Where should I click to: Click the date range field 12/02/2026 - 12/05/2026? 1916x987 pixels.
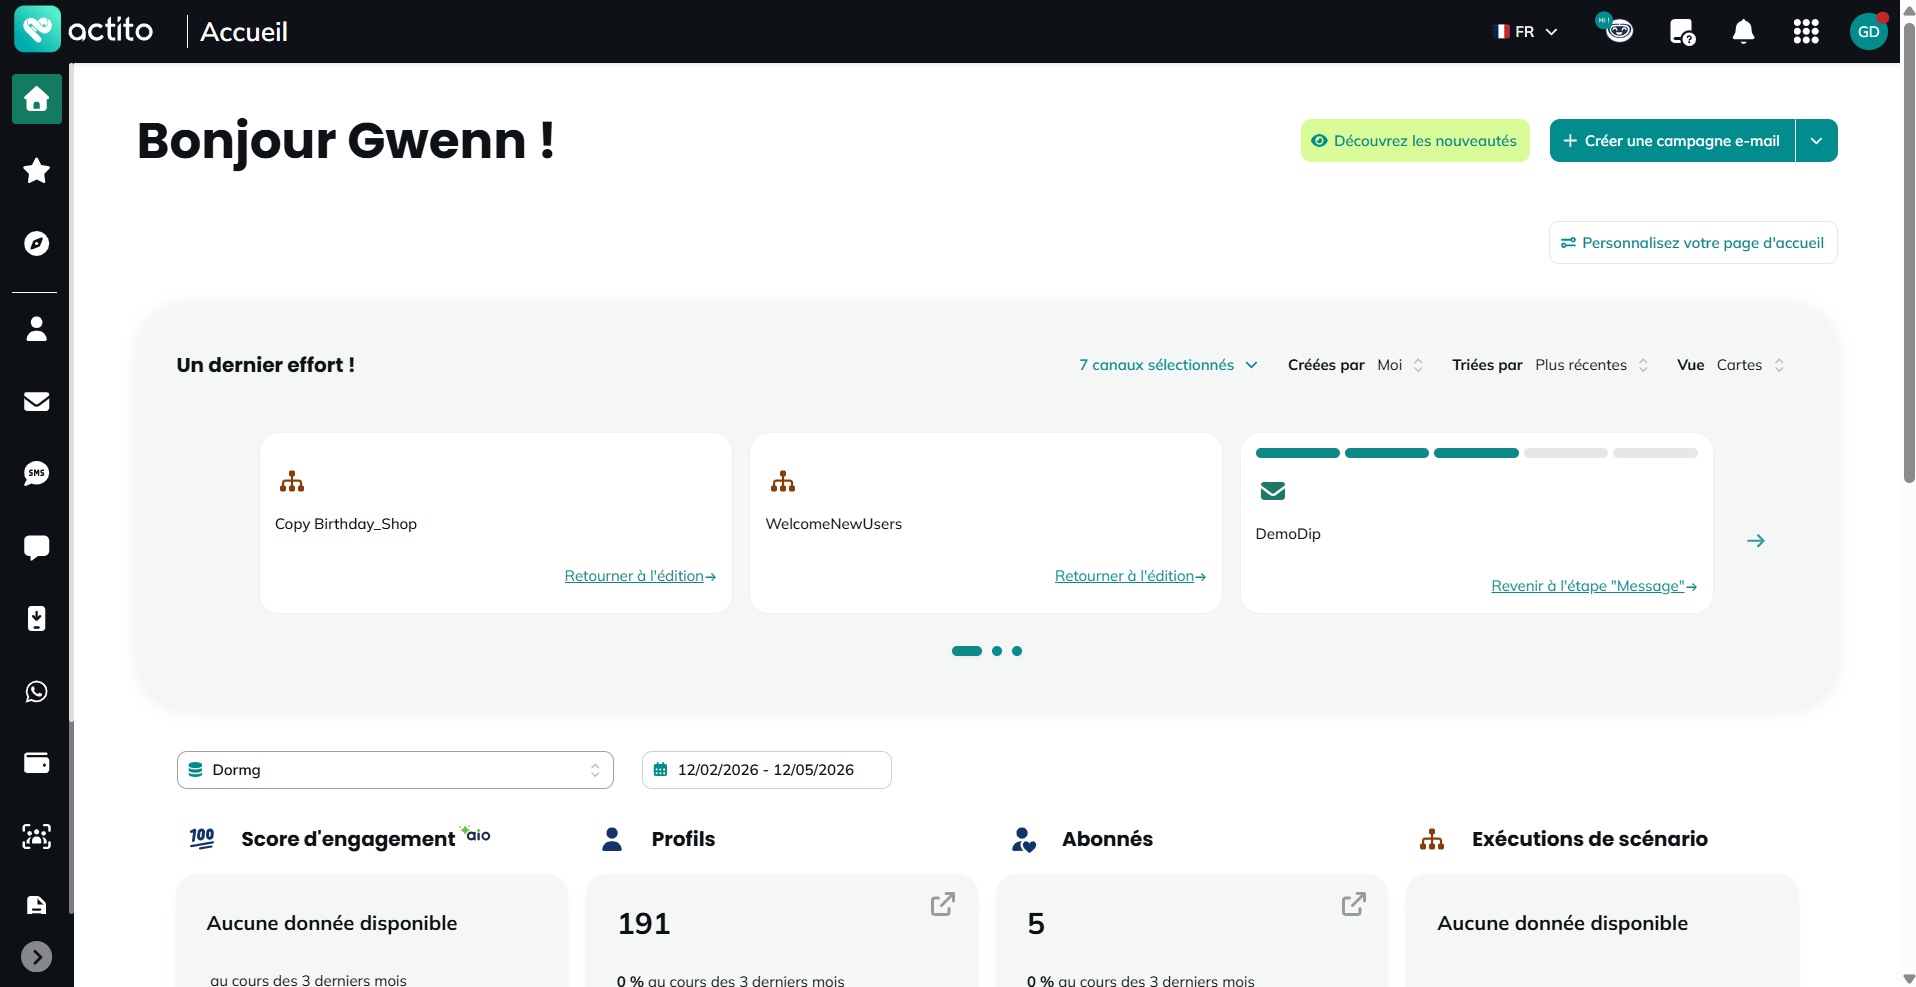click(766, 770)
